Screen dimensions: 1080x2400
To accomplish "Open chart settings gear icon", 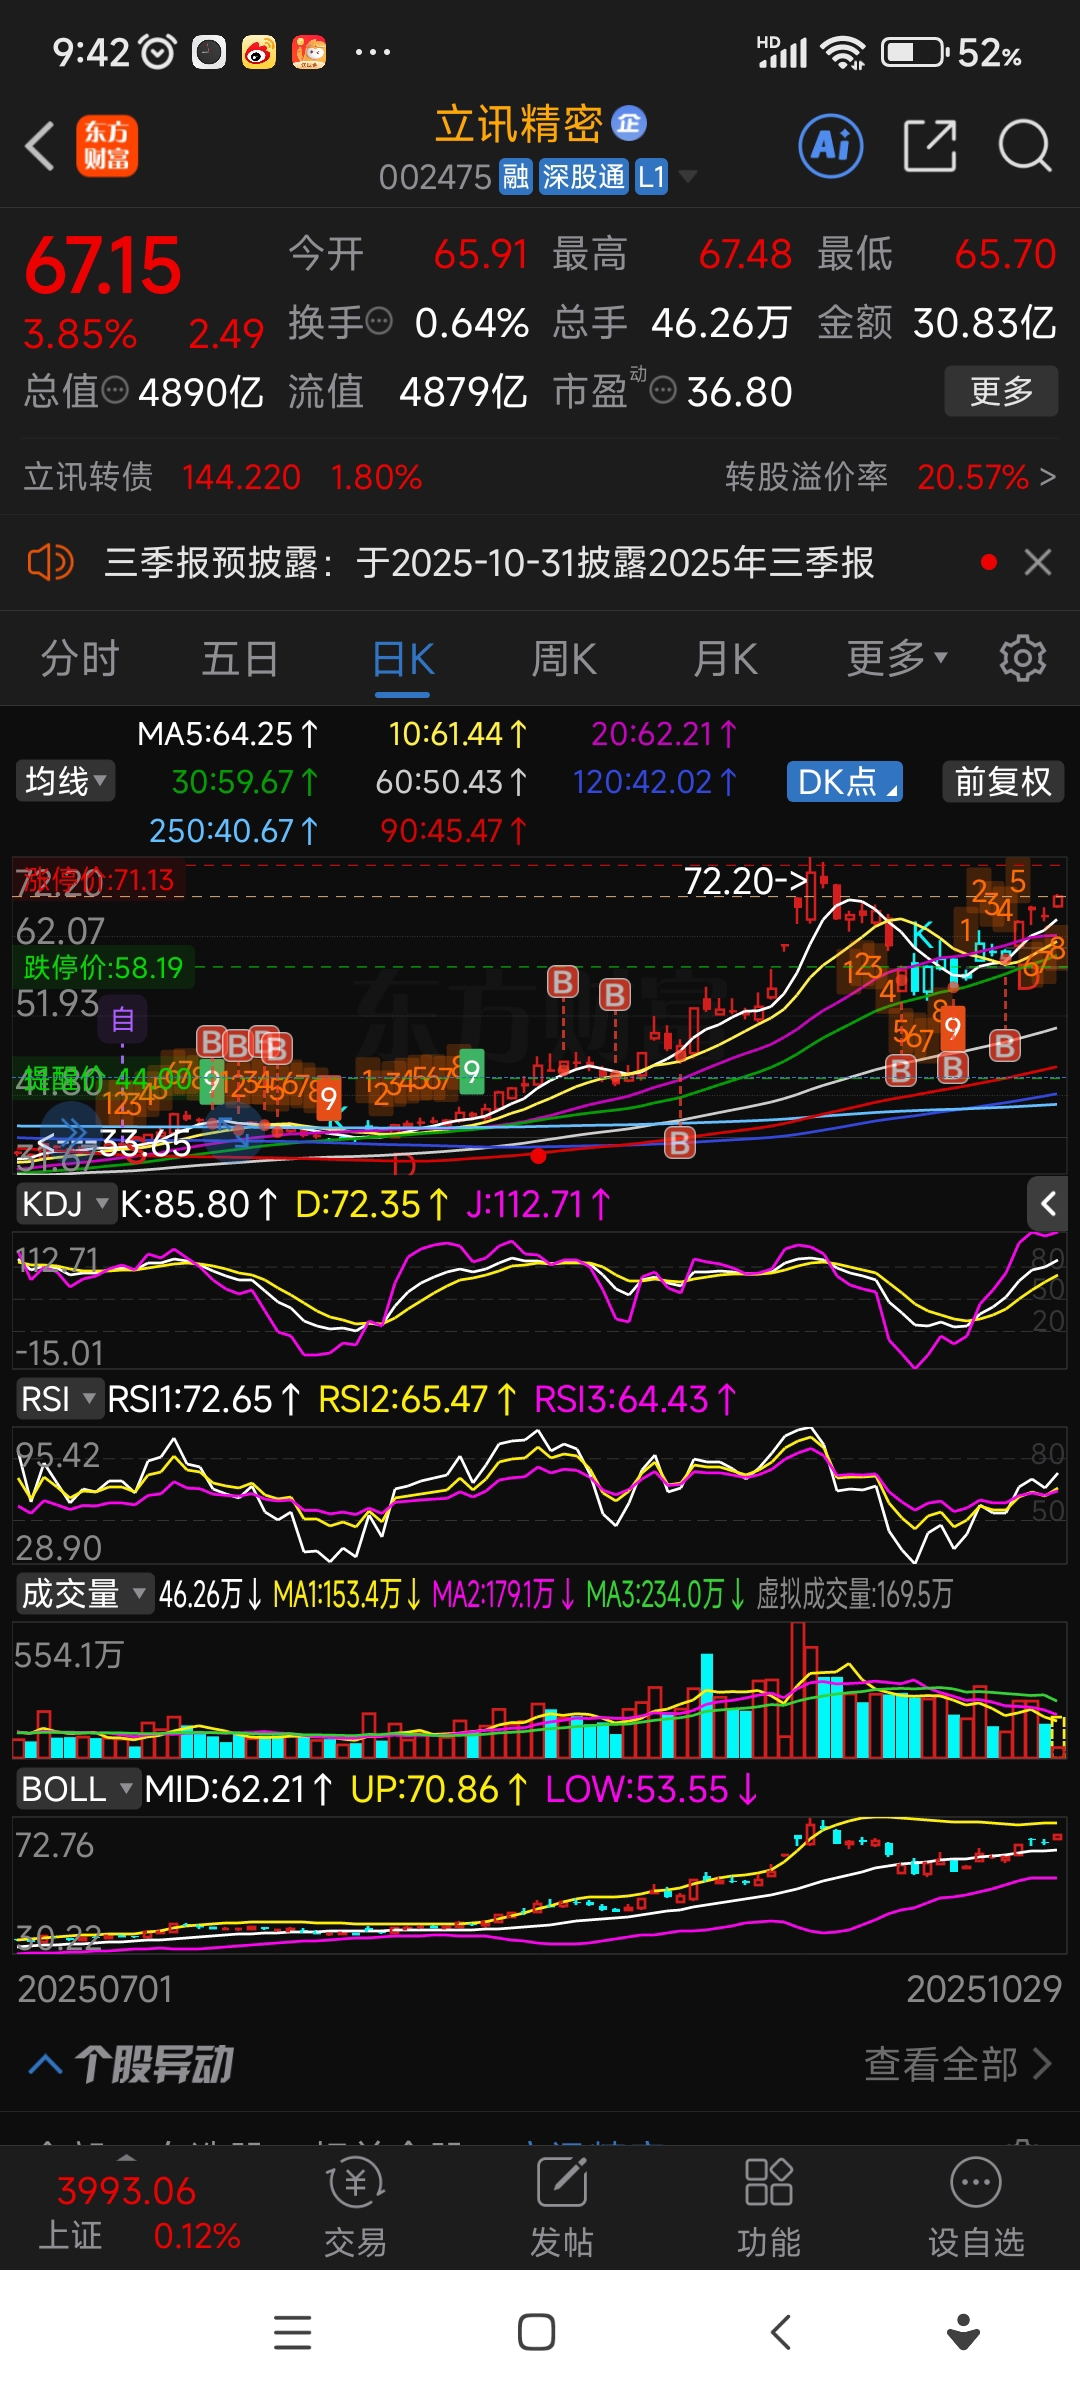I will [x=1022, y=658].
